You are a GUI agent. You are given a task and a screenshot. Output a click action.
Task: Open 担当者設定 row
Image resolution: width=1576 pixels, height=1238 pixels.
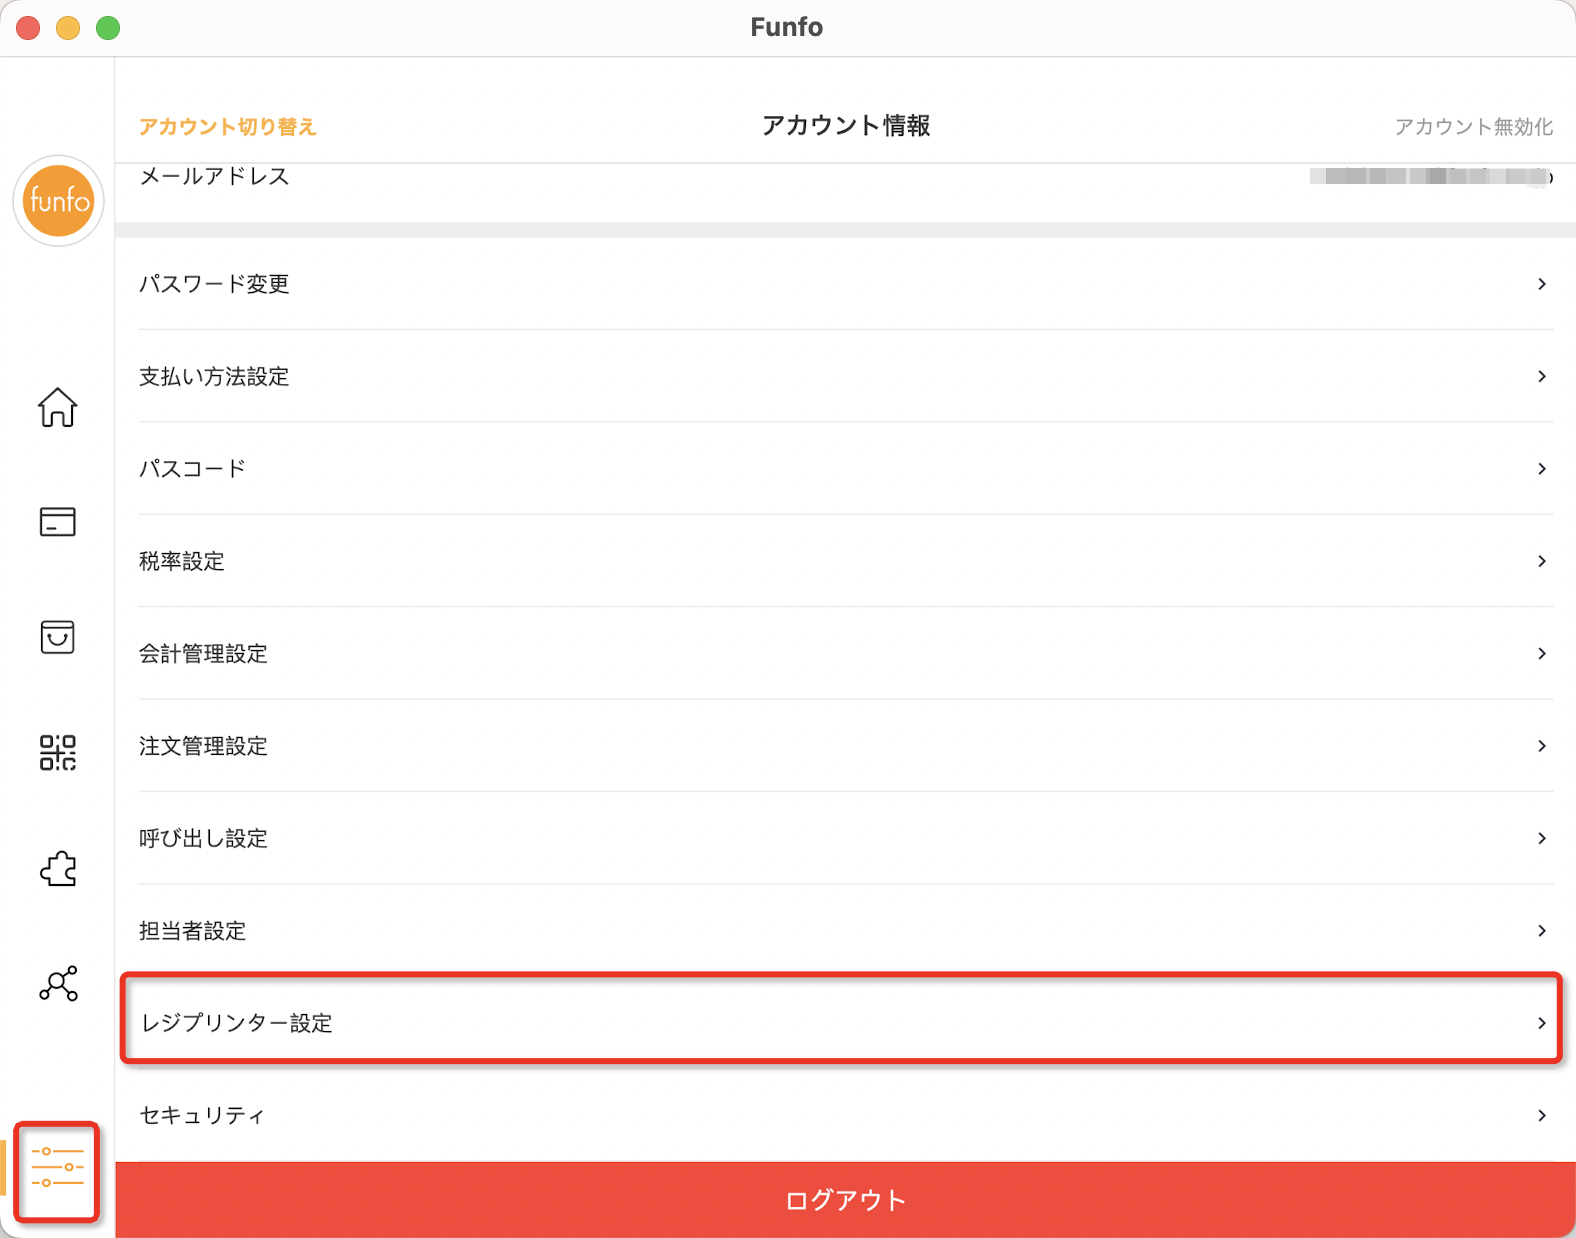click(846, 930)
